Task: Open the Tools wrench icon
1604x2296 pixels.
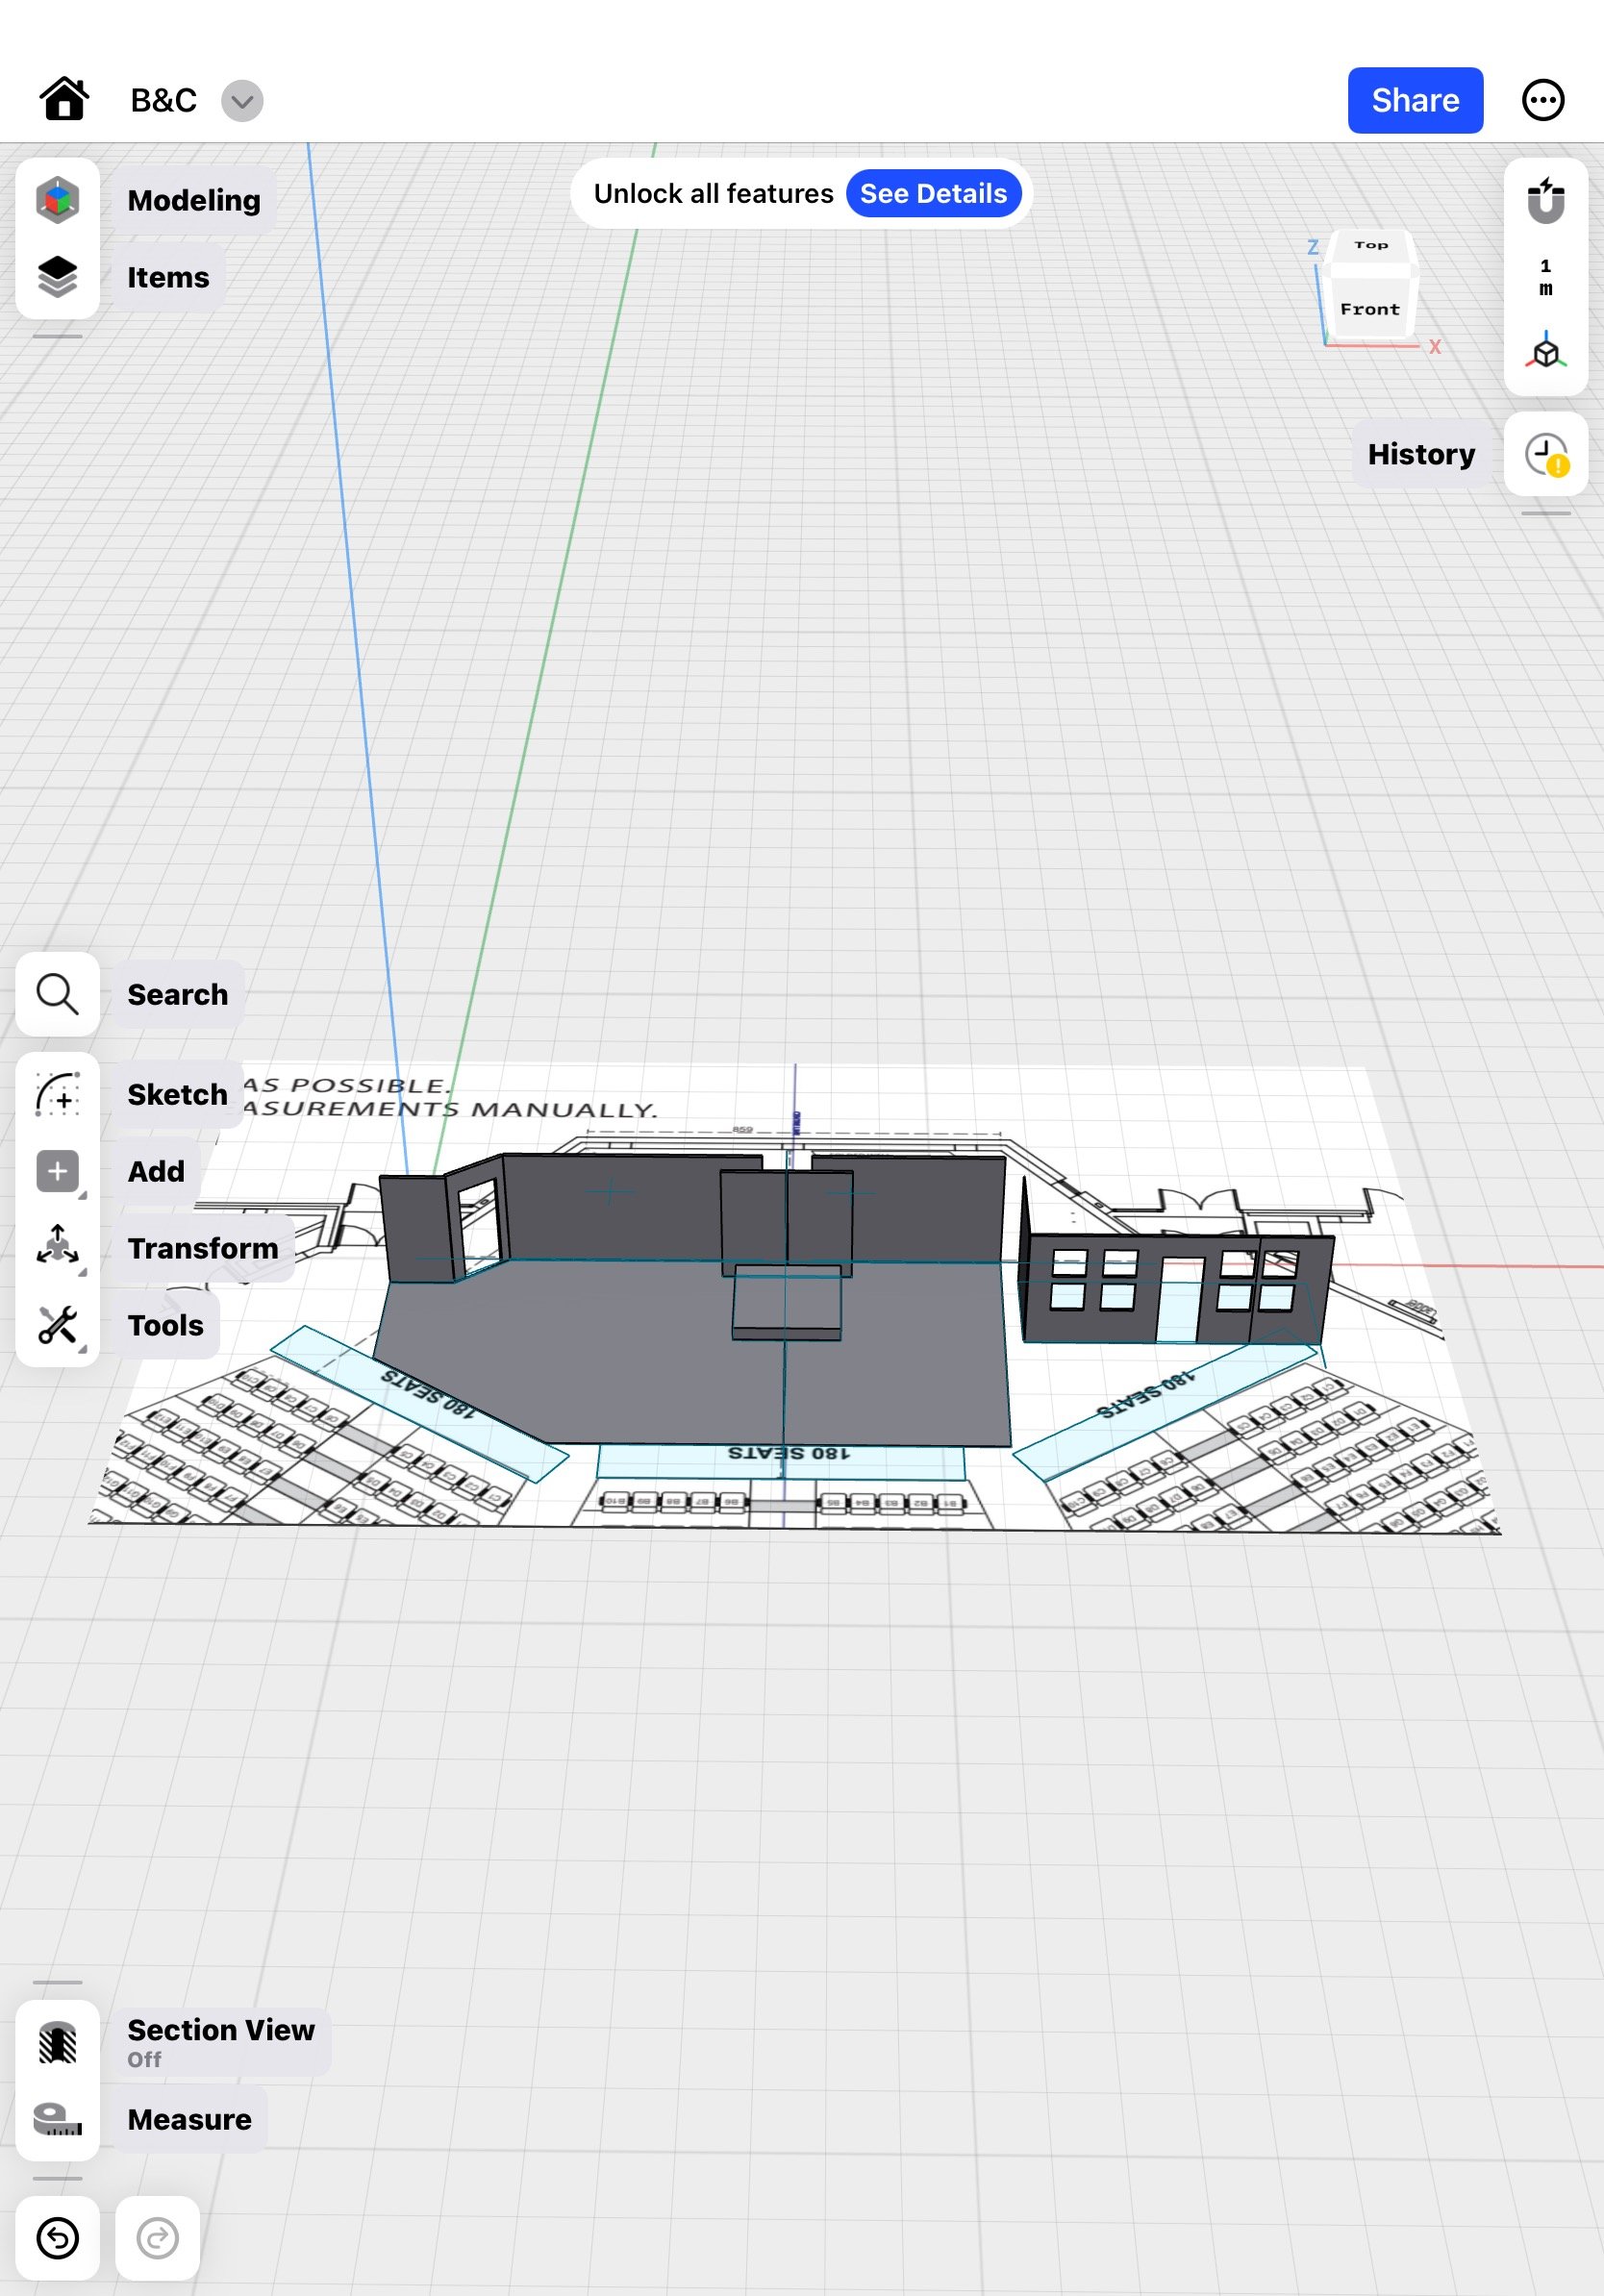Action: tap(57, 1325)
